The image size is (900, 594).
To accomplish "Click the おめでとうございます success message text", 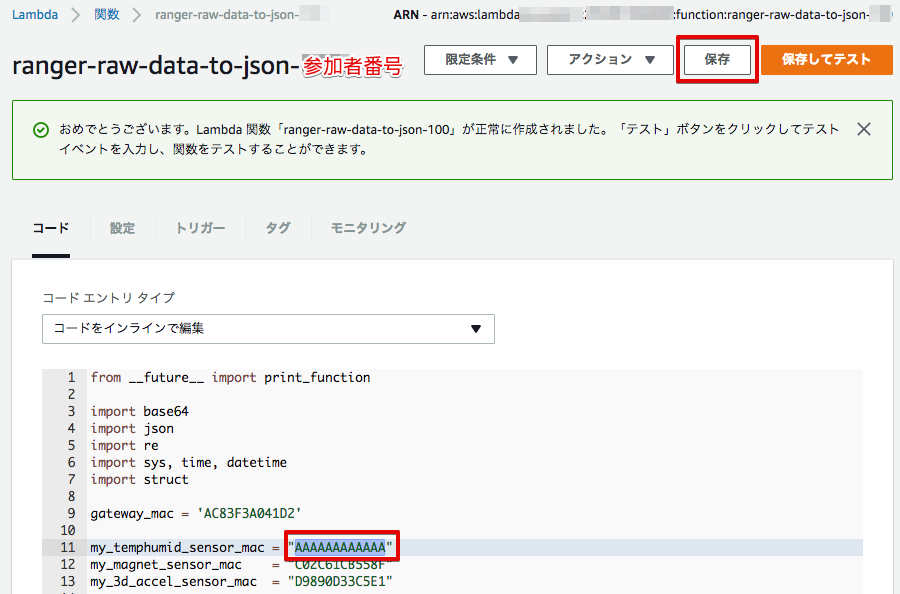I will 449,139.
